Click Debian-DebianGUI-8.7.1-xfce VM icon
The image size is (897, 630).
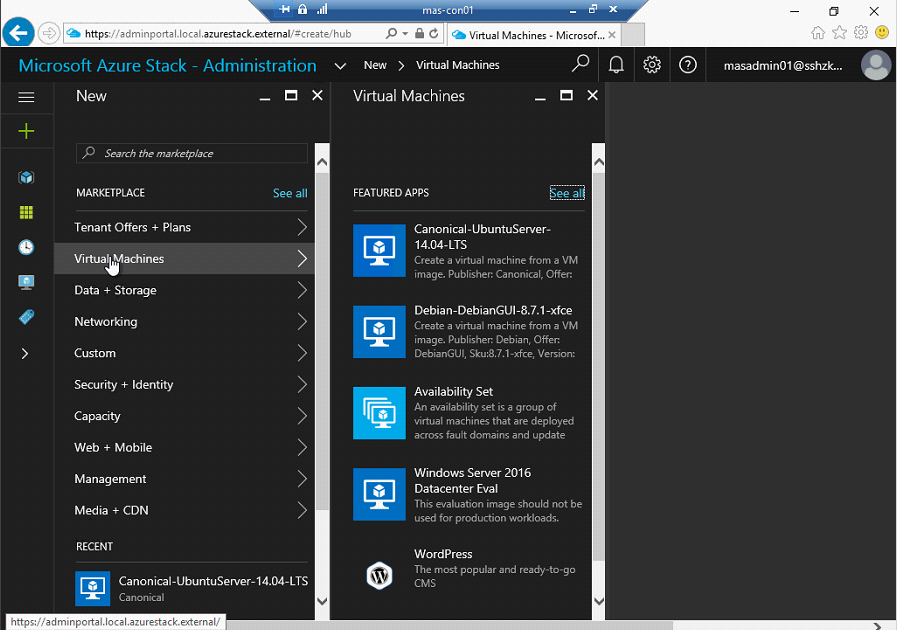[379, 332]
